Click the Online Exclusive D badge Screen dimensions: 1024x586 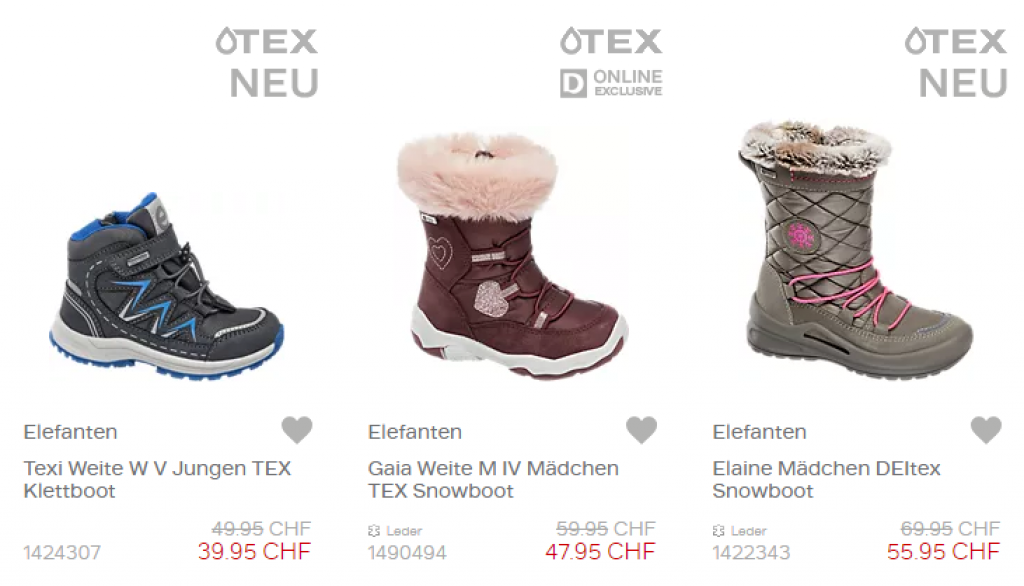[611, 83]
